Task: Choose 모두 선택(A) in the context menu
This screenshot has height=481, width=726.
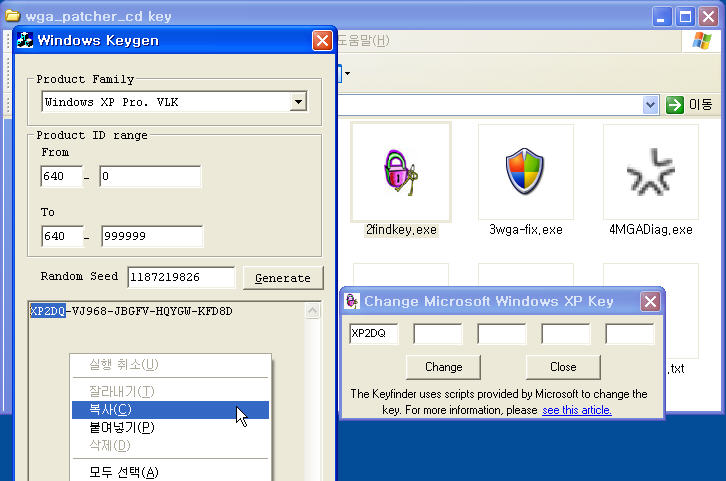Action: click(x=170, y=472)
